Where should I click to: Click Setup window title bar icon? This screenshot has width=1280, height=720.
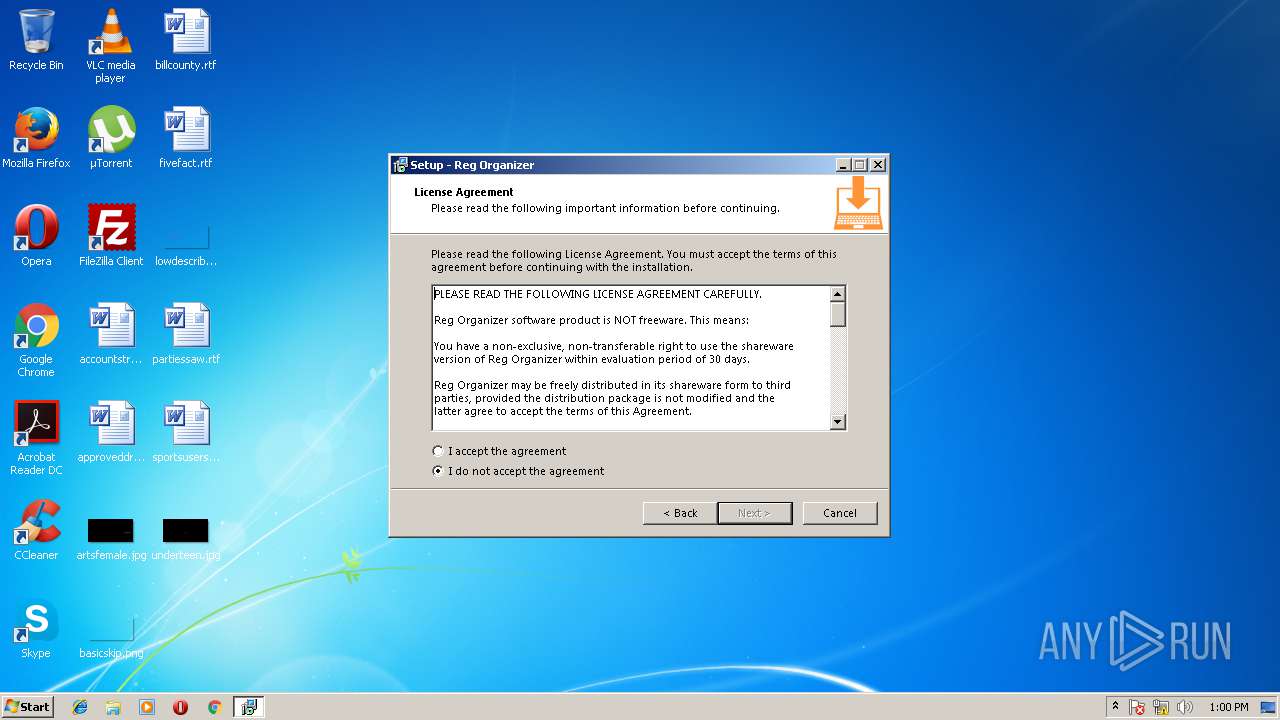(x=400, y=165)
